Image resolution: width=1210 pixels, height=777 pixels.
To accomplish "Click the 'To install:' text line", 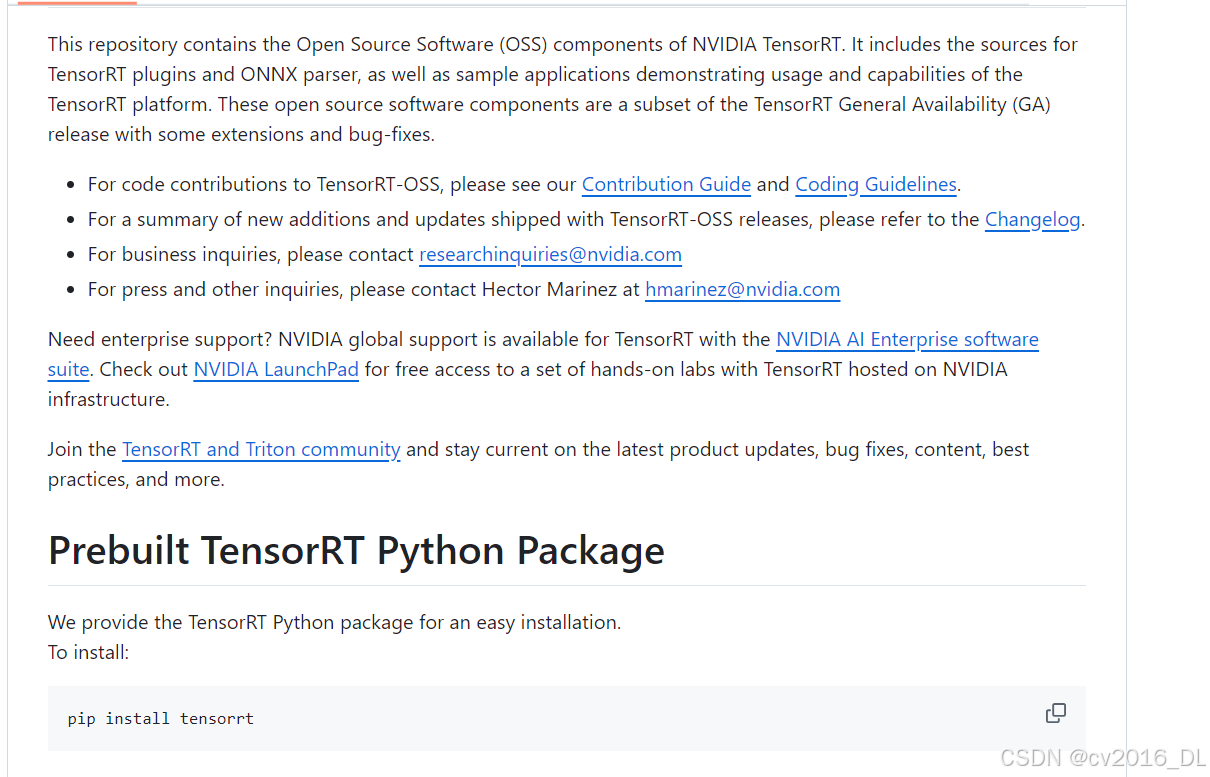I will pyautogui.click(x=89, y=652).
